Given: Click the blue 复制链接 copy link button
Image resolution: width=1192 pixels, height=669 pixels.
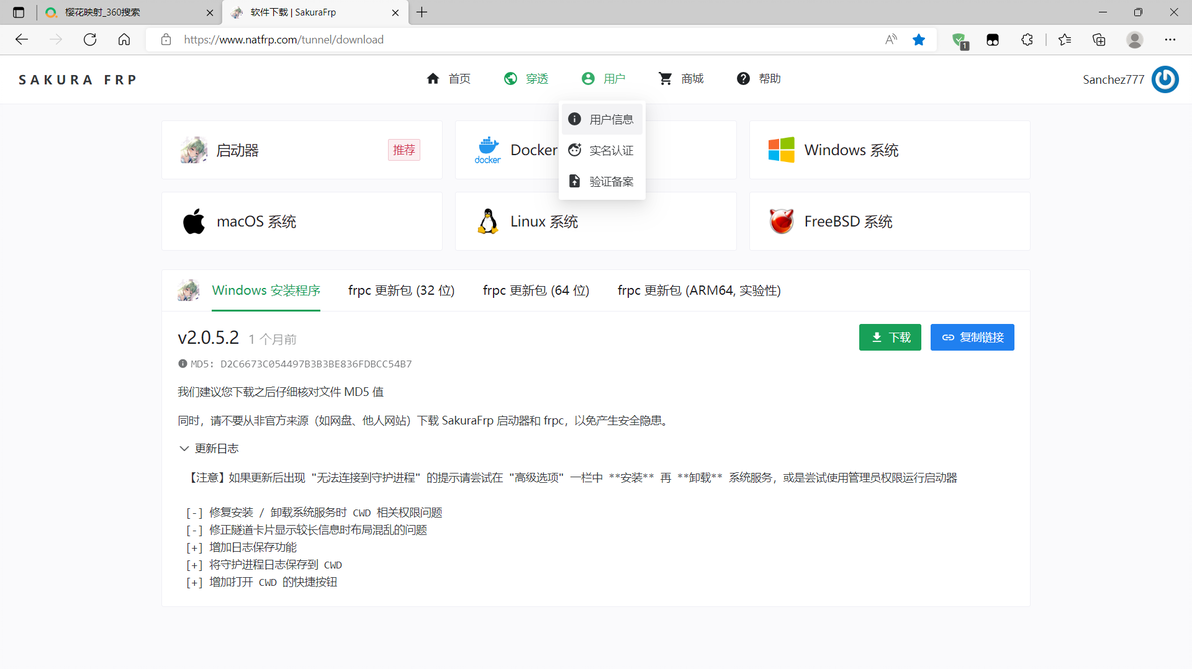Looking at the screenshot, I should tap(972, 338).
